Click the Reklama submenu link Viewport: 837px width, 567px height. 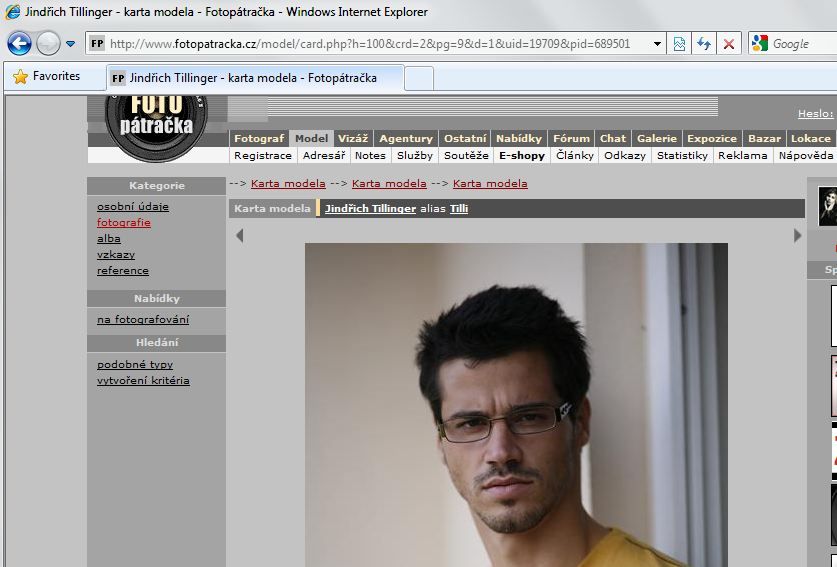(743, 155)
